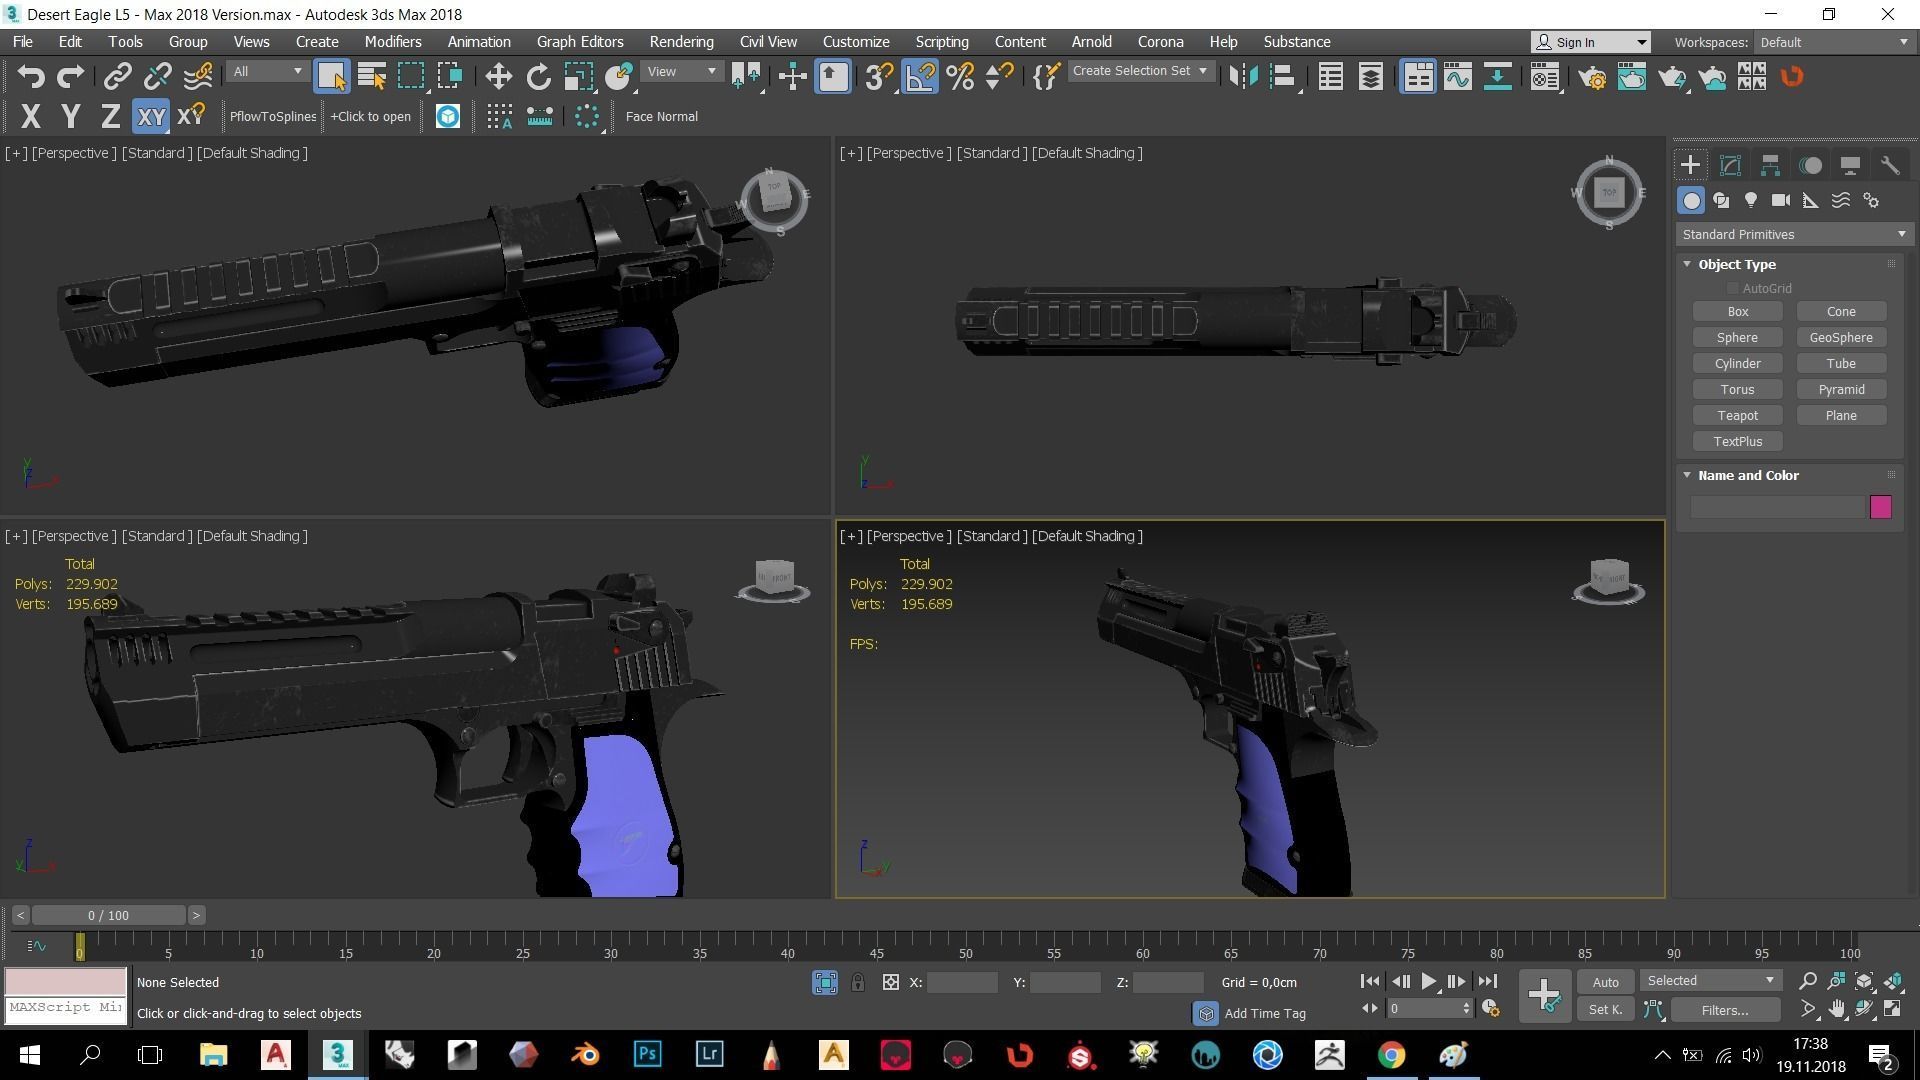
Task: Click the GeoSphere primitive button
Action: (1841, 338)
